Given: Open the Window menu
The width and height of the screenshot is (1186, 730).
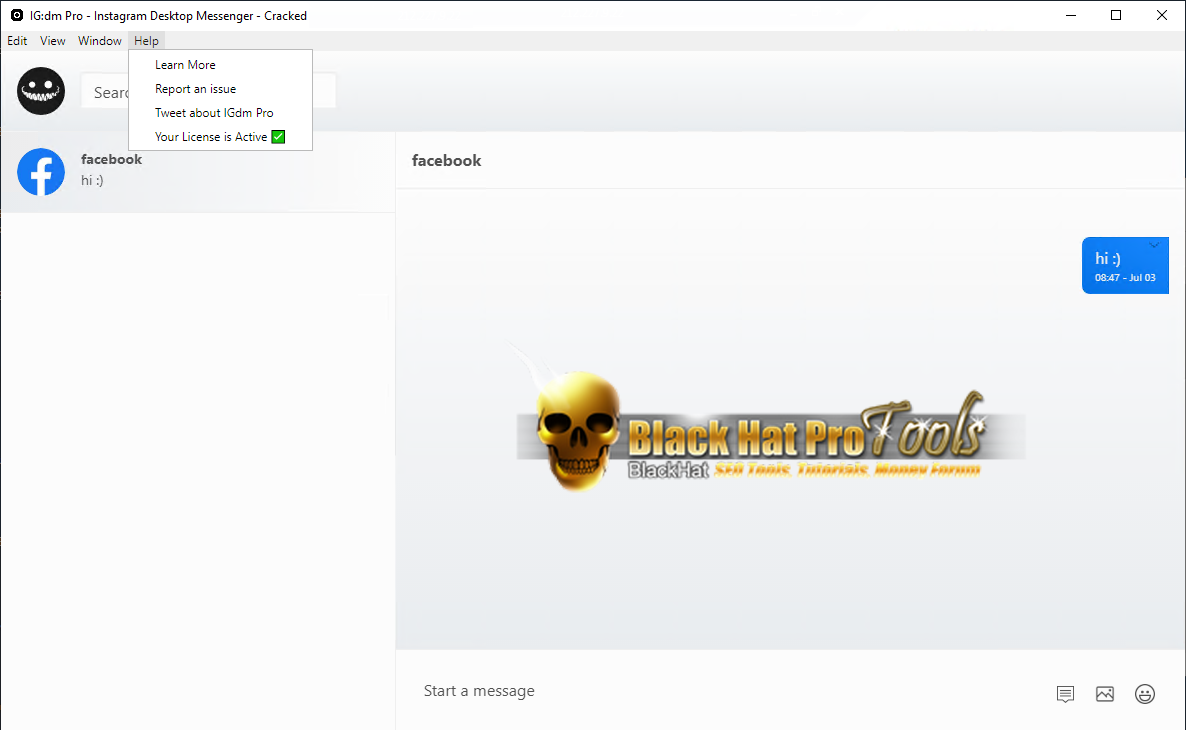Looking at the screenshot, I should tap(99, 41).
